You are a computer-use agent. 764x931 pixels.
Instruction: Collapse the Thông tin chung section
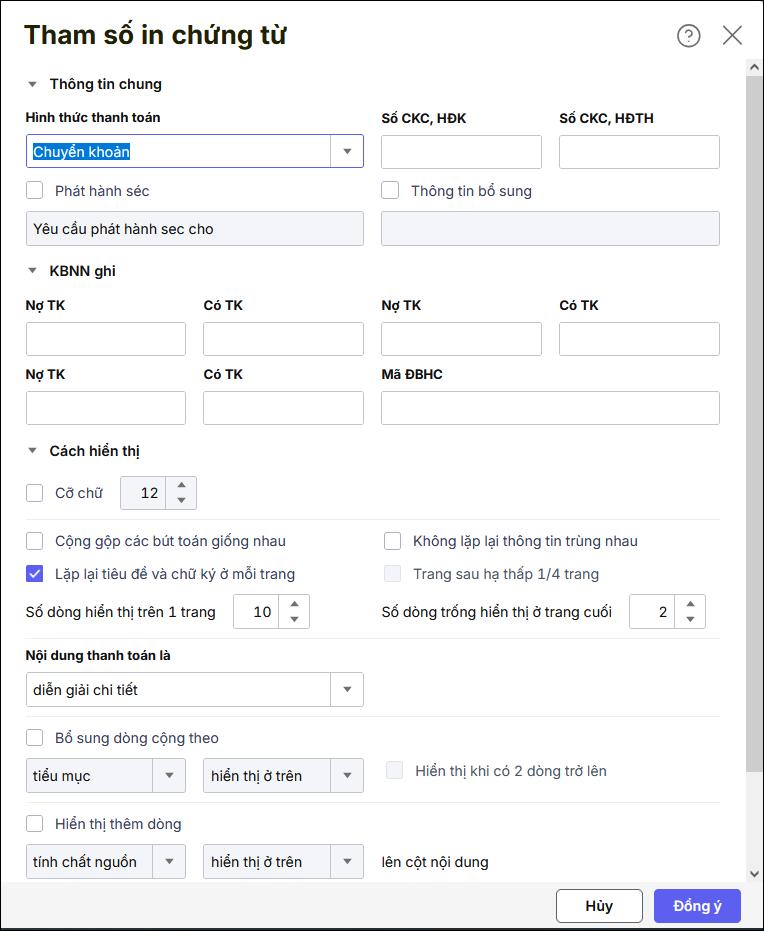[33, 85]
